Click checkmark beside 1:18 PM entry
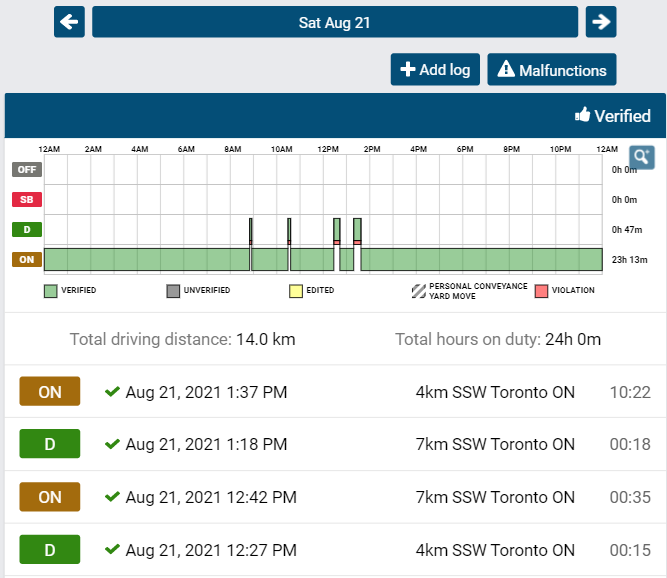This screenshot has width=667, height=578. (x=112, y=444)
